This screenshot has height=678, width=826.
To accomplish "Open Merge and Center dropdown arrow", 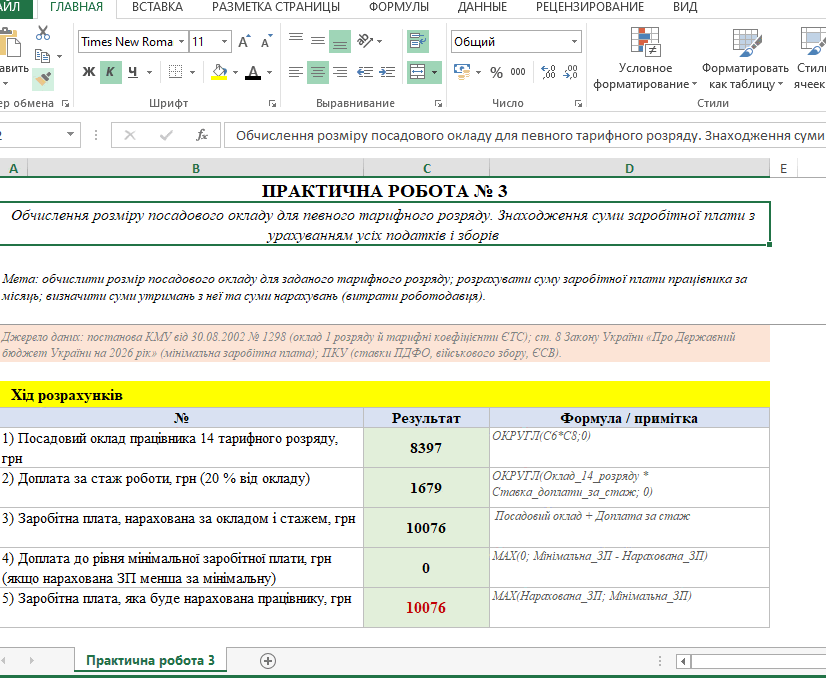I will [x=435, y=72].
